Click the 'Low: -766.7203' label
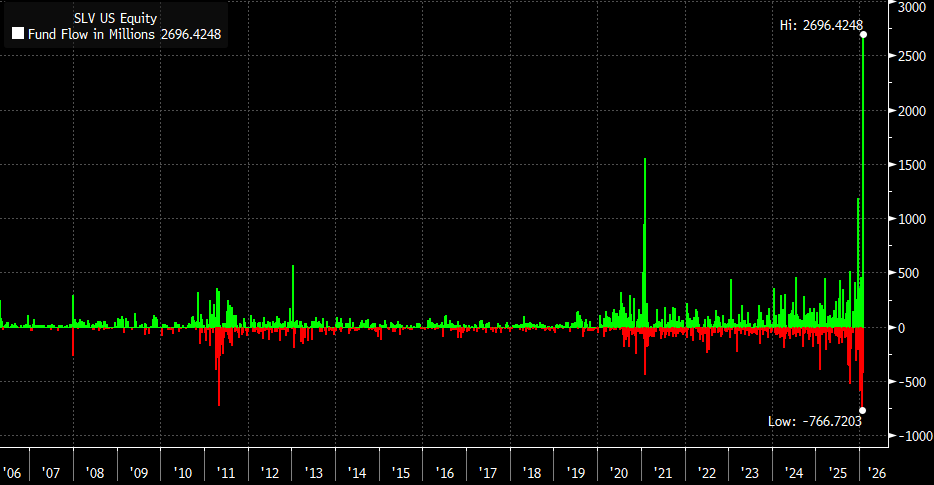Image resolution: width=934 pixels, height=485 pixels. (814, 421)
